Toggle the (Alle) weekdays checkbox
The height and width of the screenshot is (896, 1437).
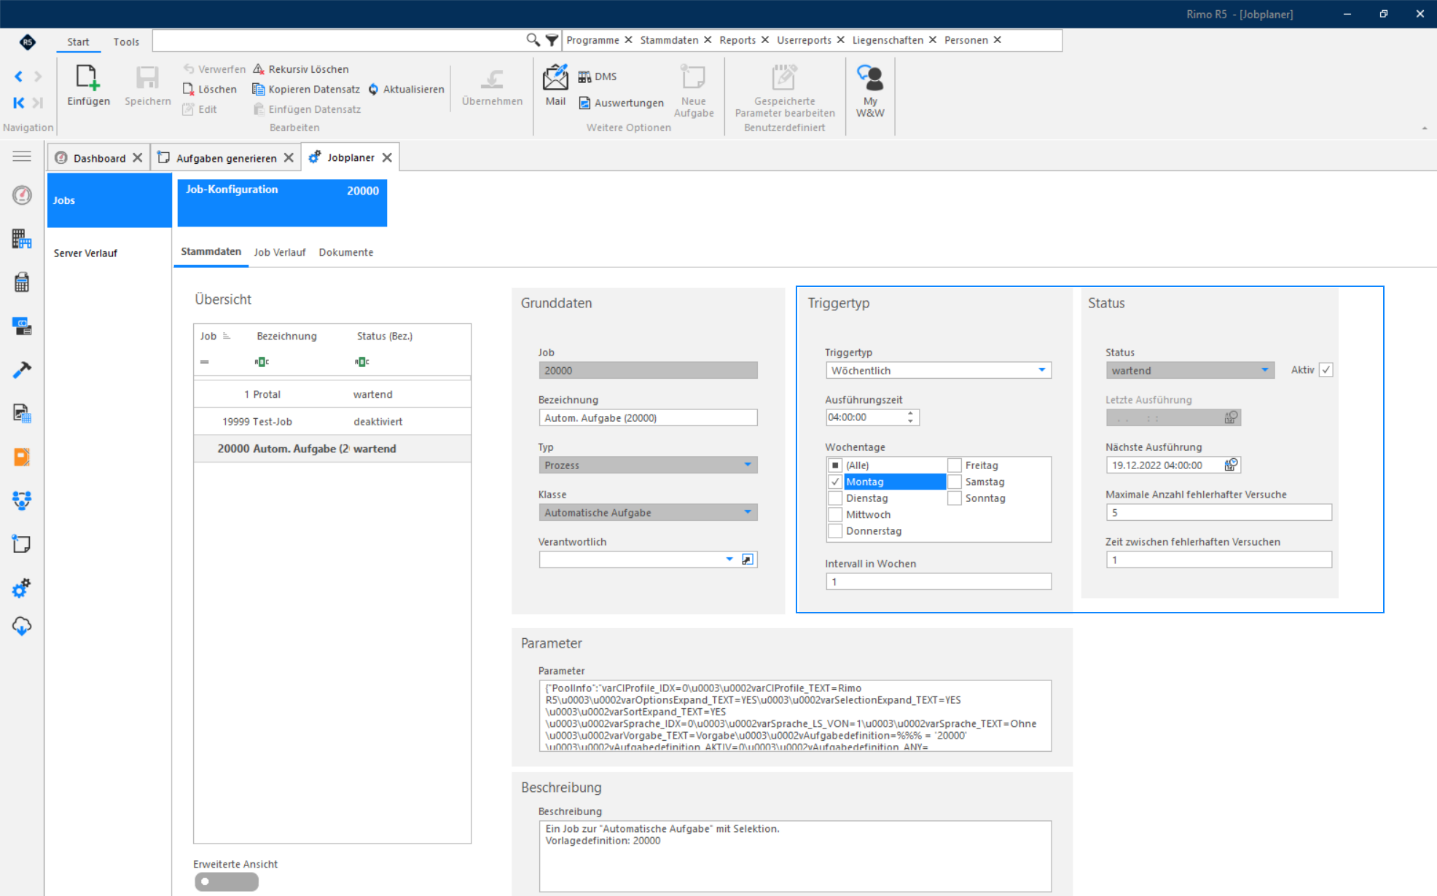coord(835,465)
